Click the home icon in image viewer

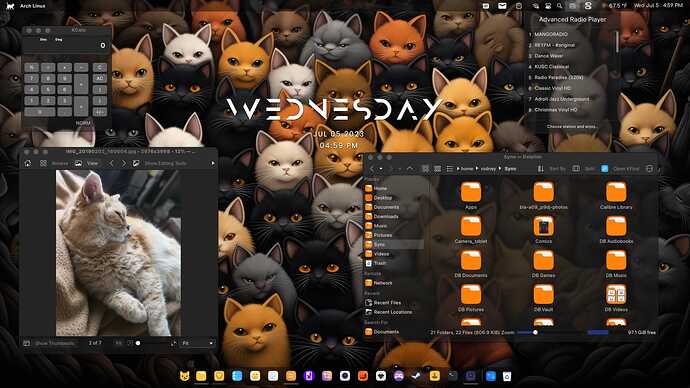coord(28,163)
